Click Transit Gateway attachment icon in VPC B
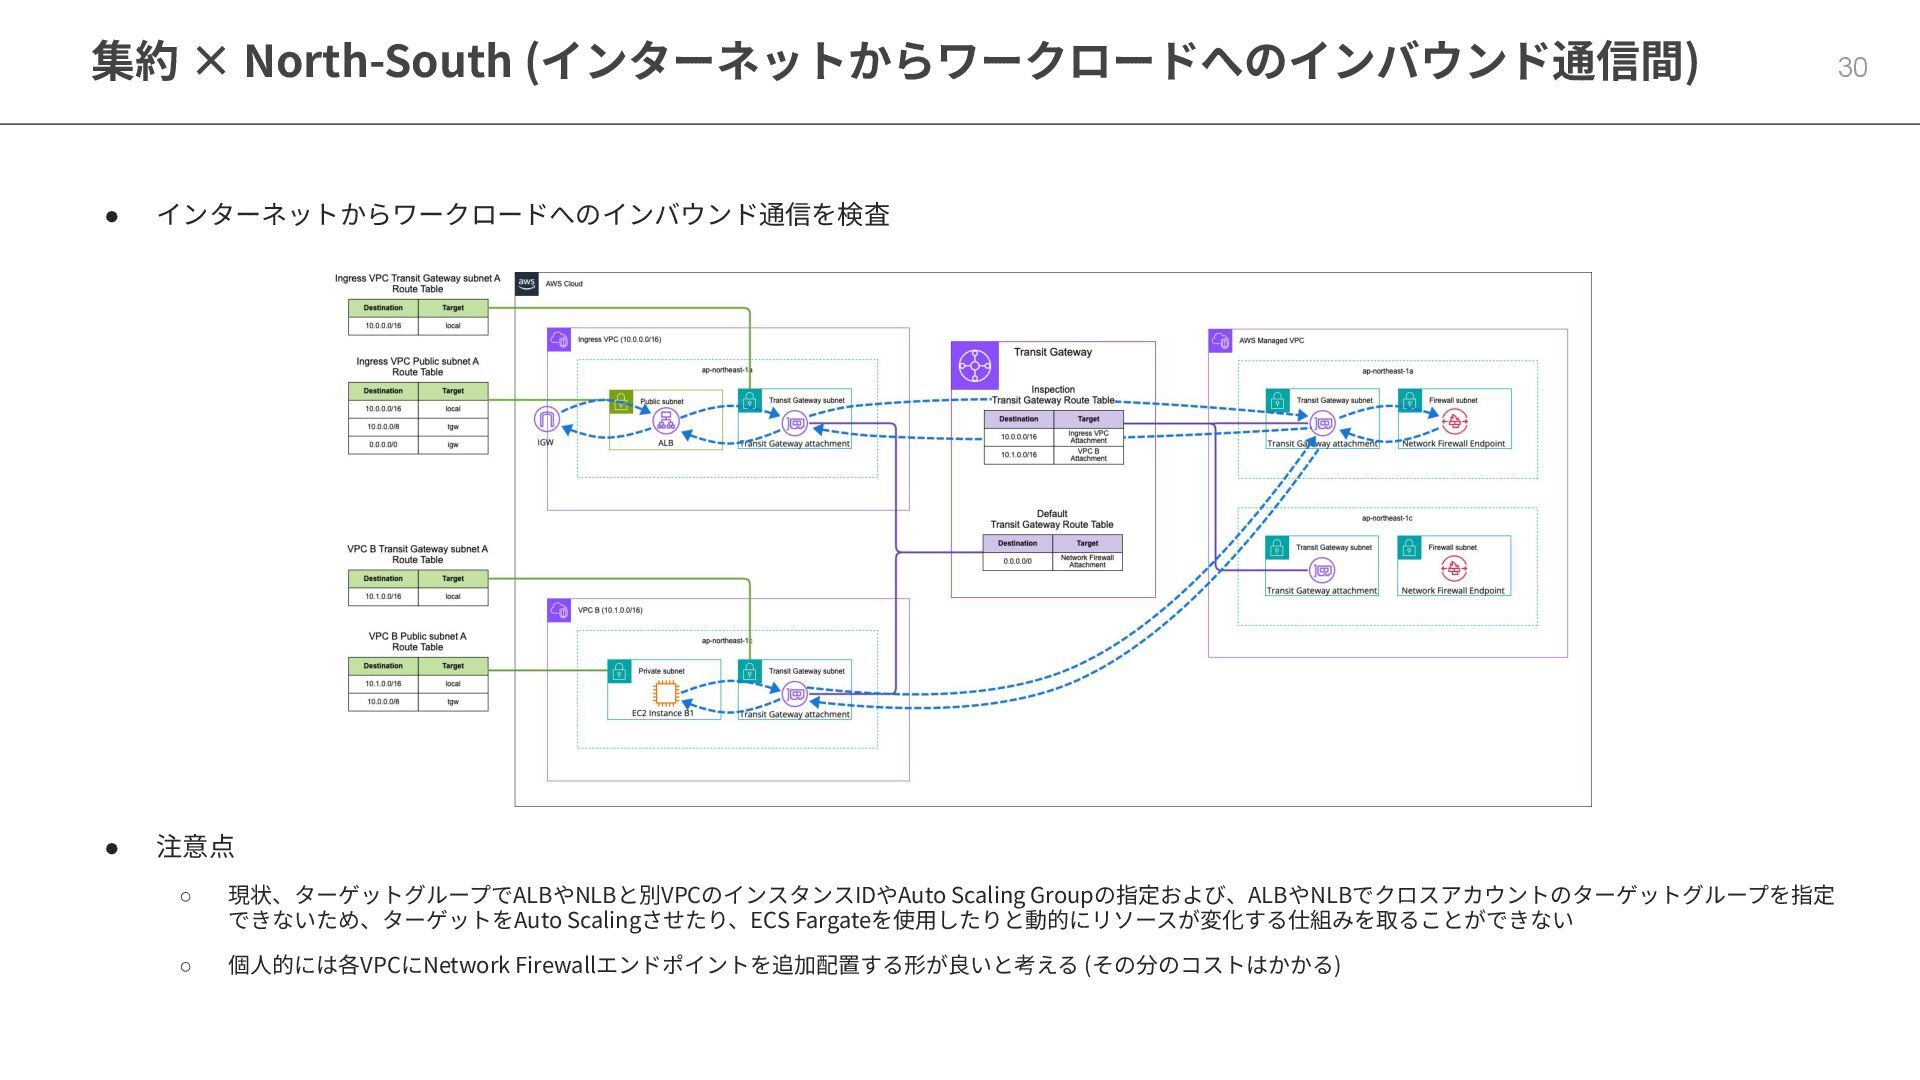This screenshot has width=1920, height=1080. point(794,694)
